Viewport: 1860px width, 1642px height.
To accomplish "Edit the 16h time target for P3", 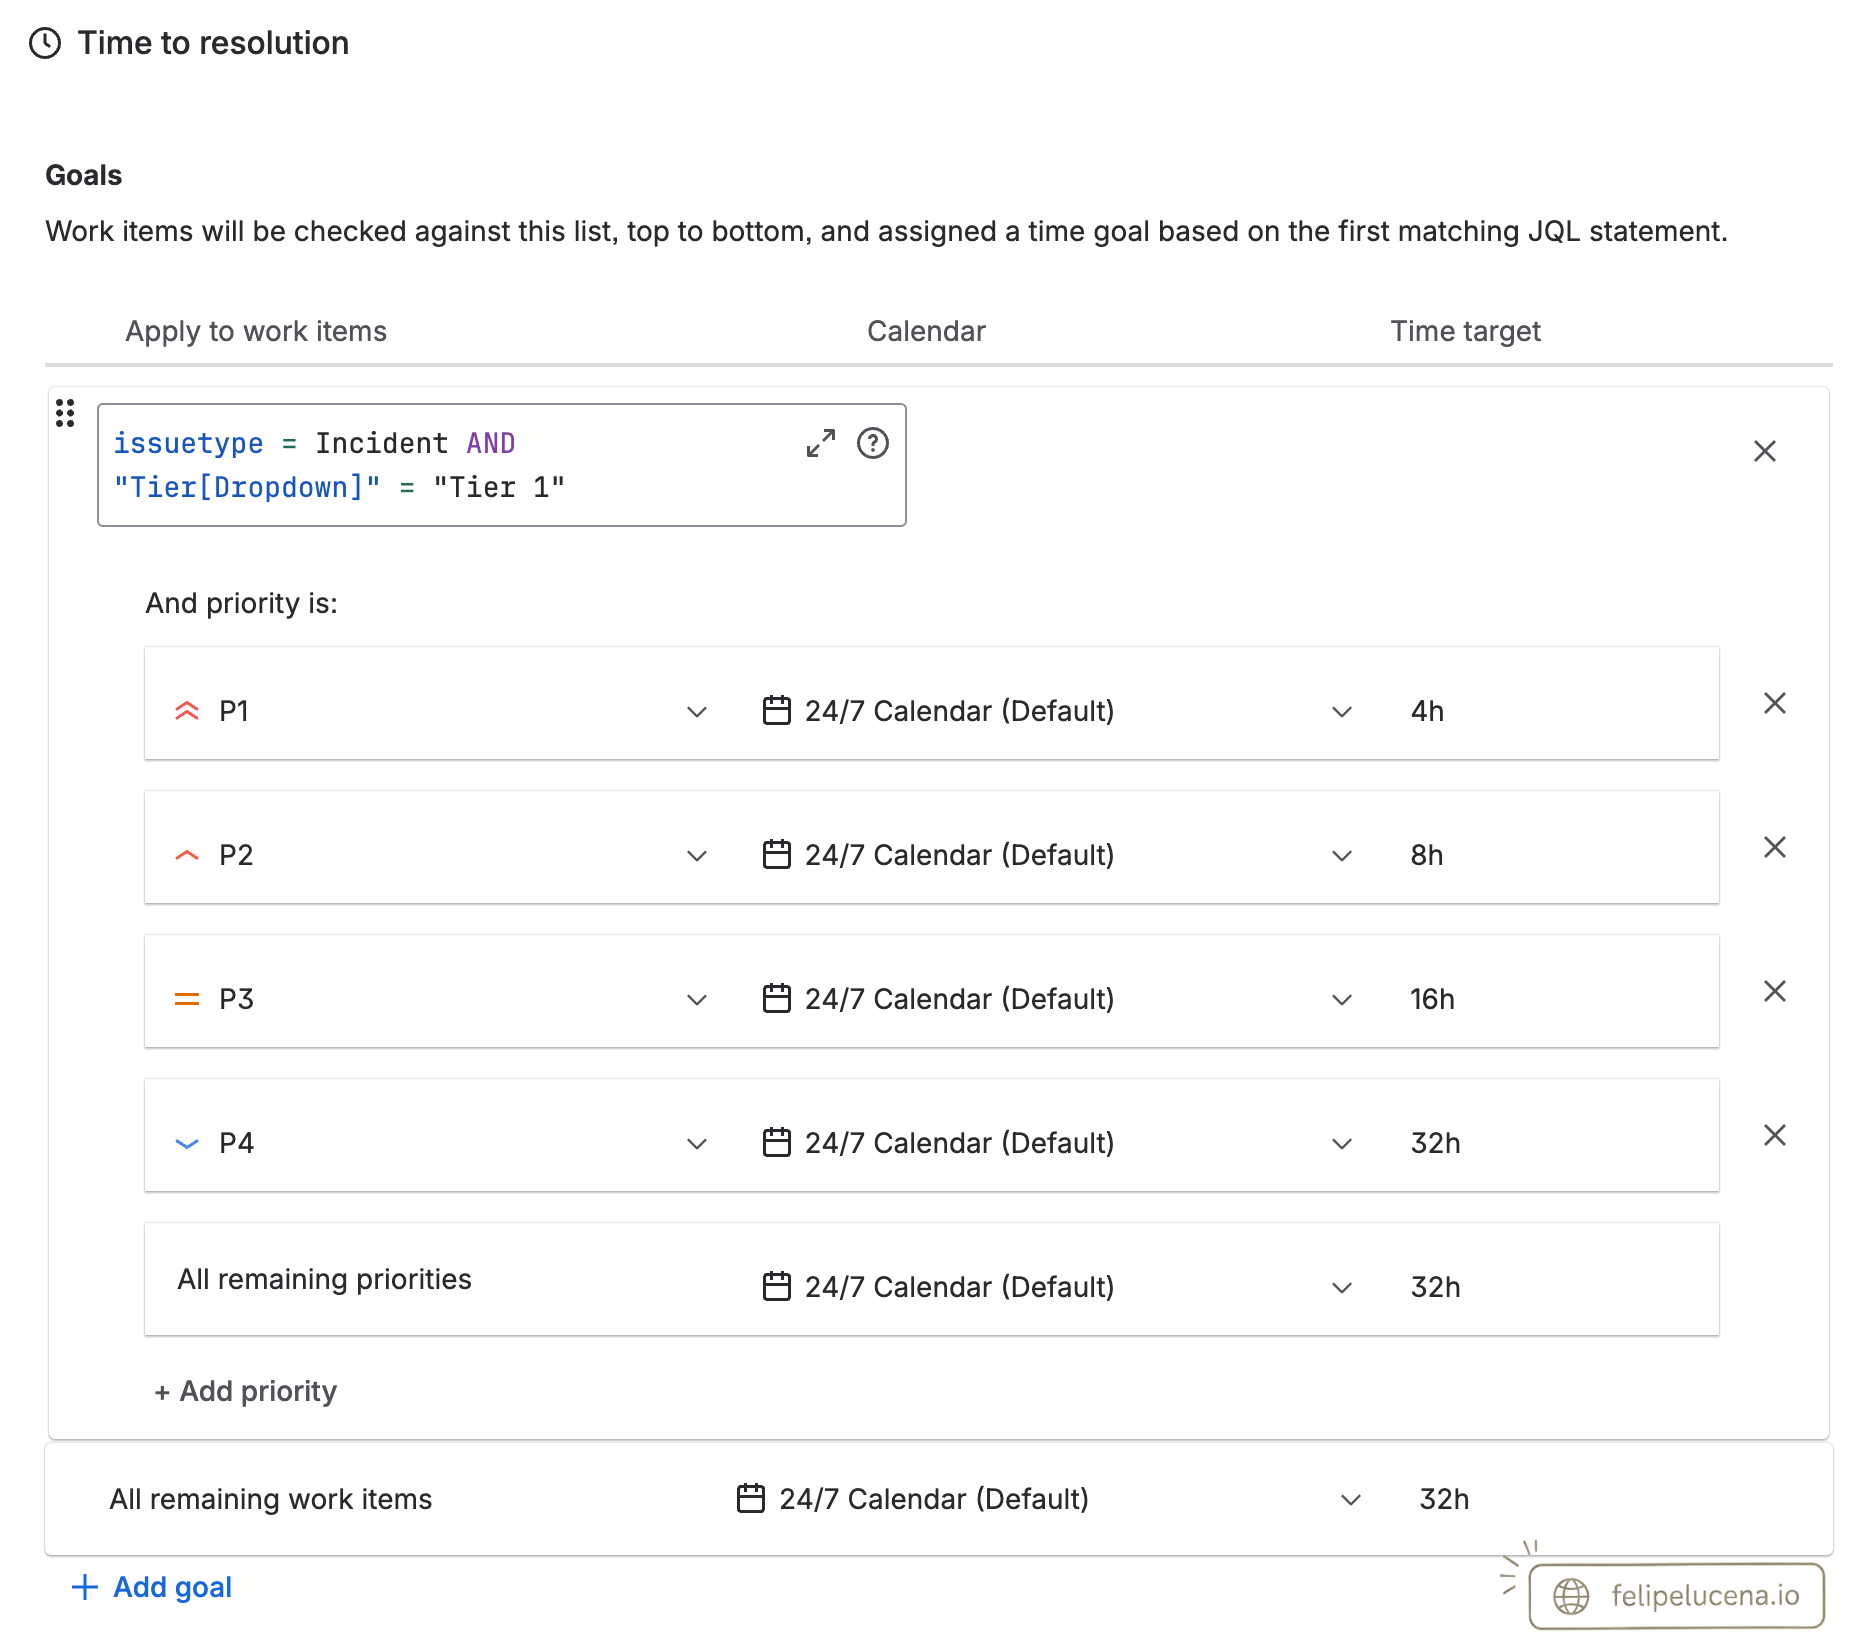I will point(1432,999).
